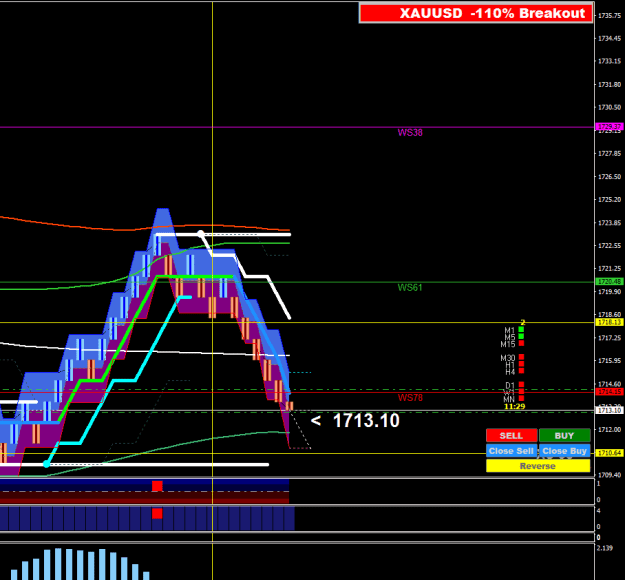Click the red 1714.15 price tag
625x580 pixels.
[x=609, y=392]
